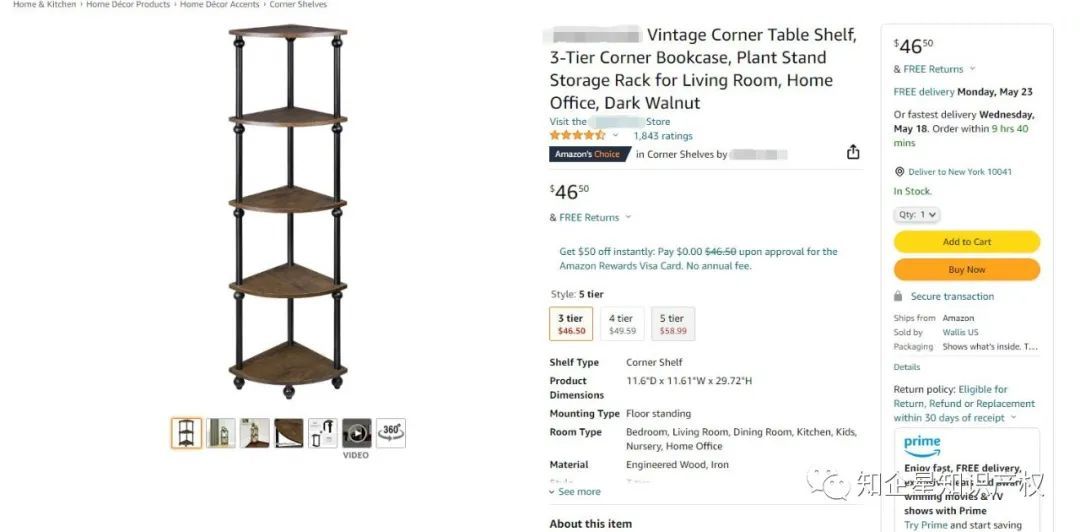1080x532 pixels.
Task: Click the Amazon's Choice badge
Action: [589, 154]
